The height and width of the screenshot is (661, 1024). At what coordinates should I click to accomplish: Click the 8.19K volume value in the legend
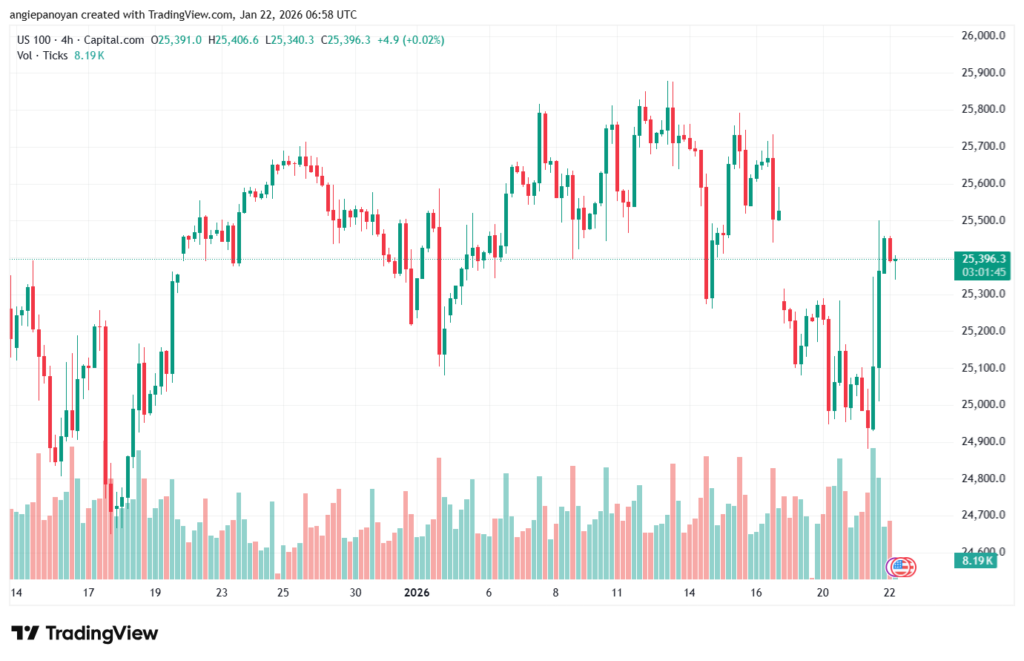tap(90, 55)
